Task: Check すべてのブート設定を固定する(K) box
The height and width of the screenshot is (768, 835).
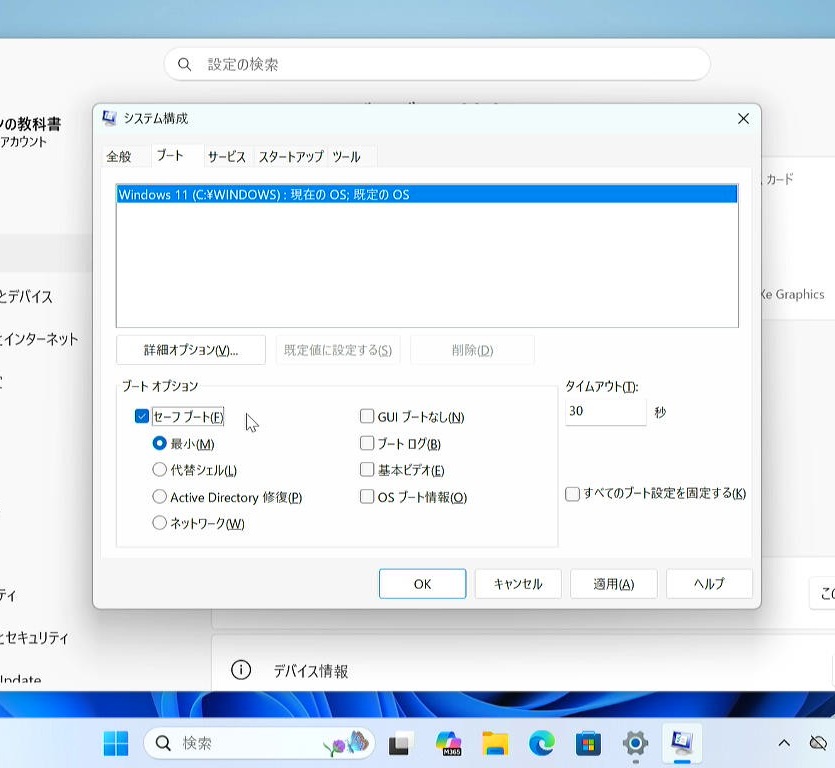Action: (x=572, y=494)
